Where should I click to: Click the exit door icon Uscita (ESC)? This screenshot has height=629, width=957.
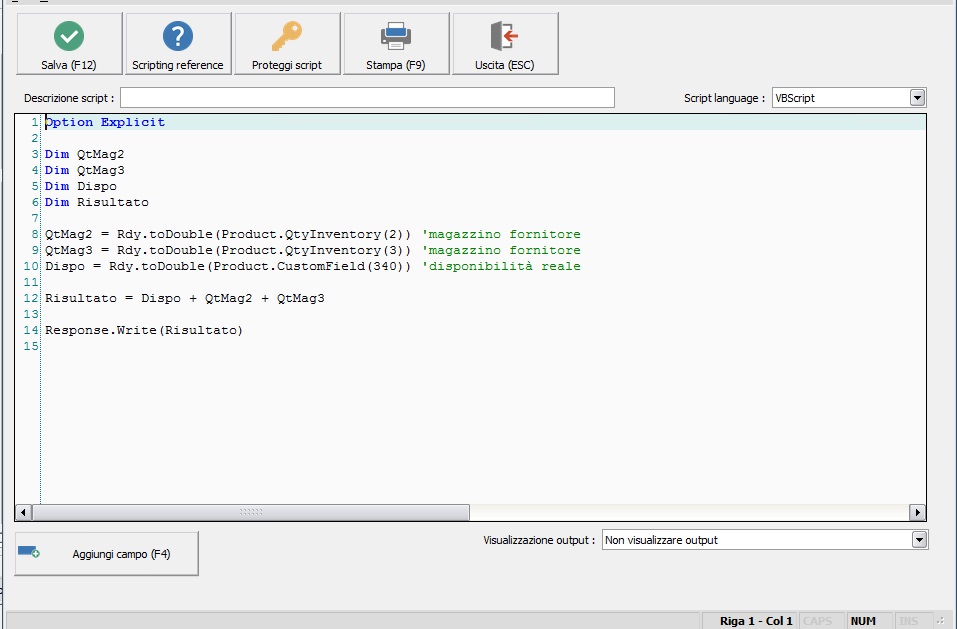click(x=505, y=36)
